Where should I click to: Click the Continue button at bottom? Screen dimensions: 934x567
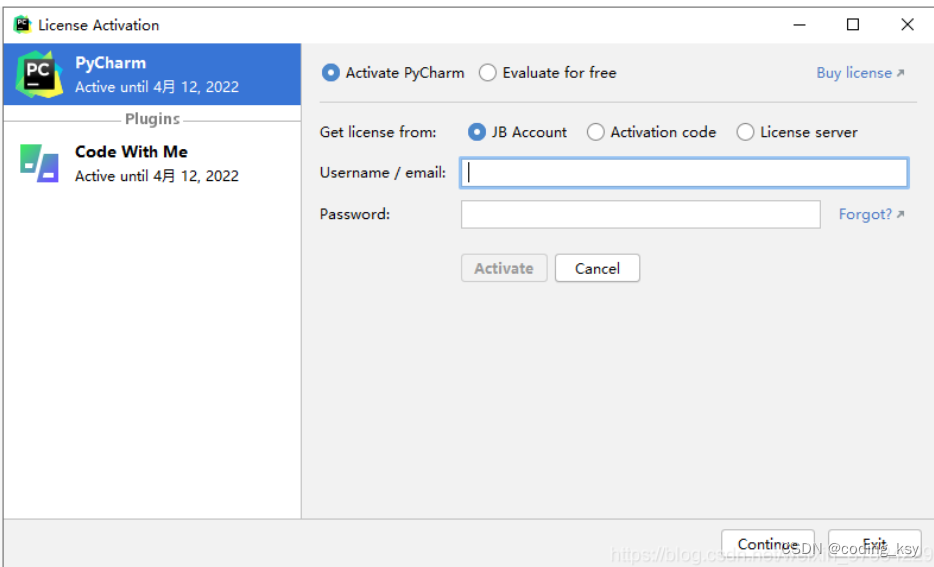pos(767,545)
